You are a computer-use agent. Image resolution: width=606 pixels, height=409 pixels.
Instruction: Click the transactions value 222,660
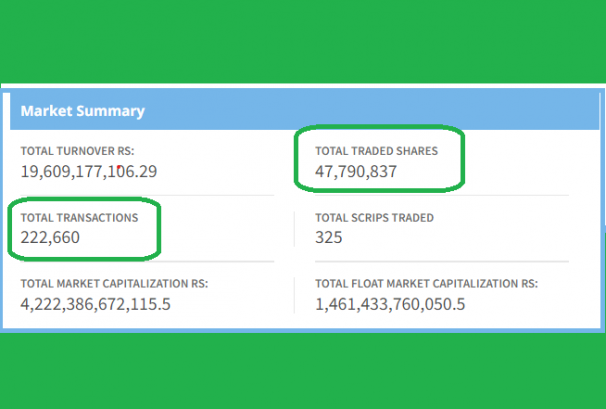(x=50, y=237)
